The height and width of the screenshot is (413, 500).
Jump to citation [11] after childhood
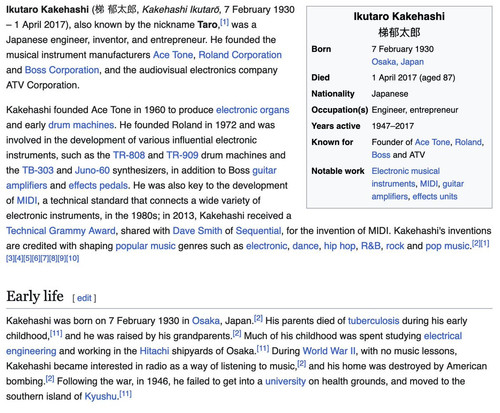pyautogui.click(x=56, y=333)
